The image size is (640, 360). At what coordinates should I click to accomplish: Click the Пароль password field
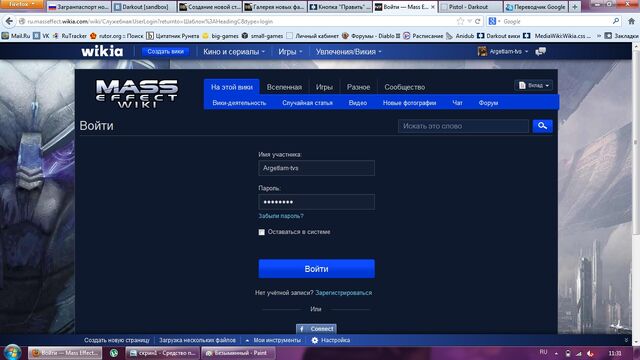tap(316, 202)
